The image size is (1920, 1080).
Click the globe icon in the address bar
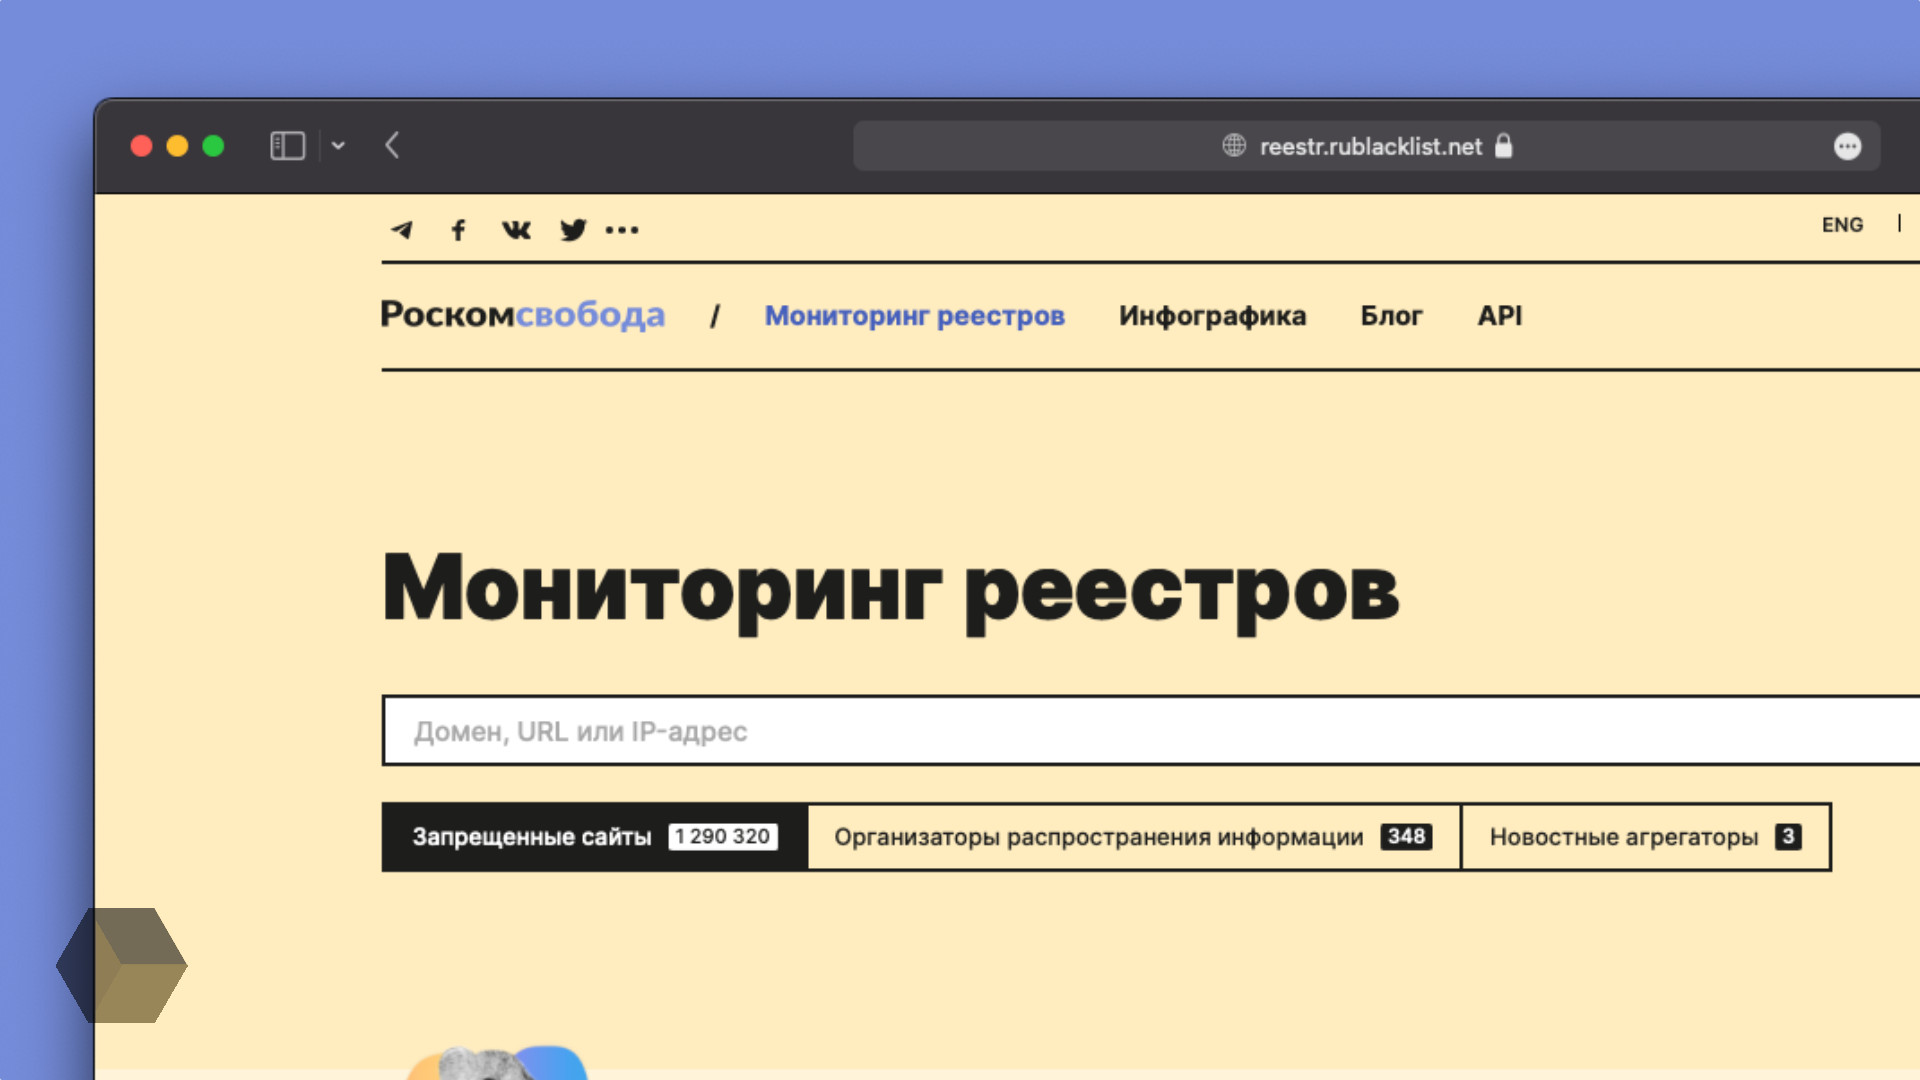coord(1234,146)
